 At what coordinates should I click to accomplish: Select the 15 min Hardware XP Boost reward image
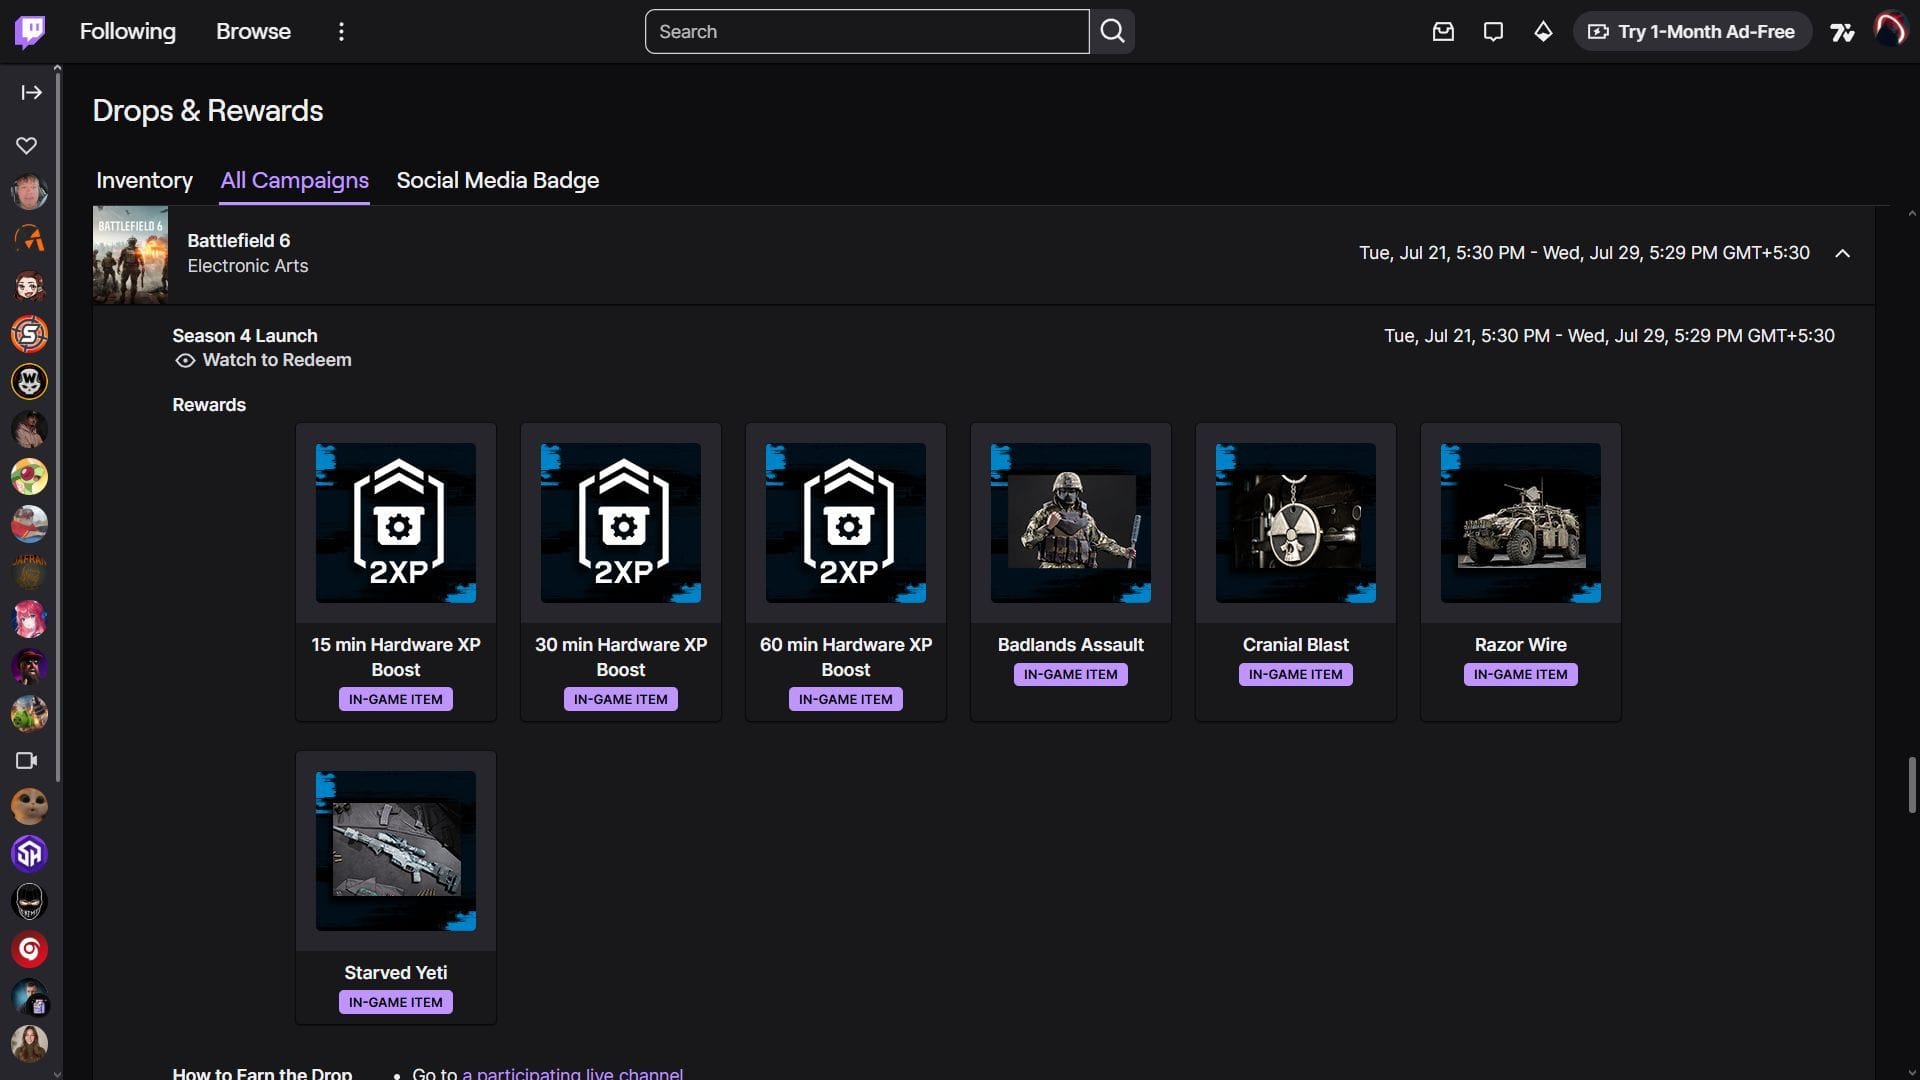[396, 523]
